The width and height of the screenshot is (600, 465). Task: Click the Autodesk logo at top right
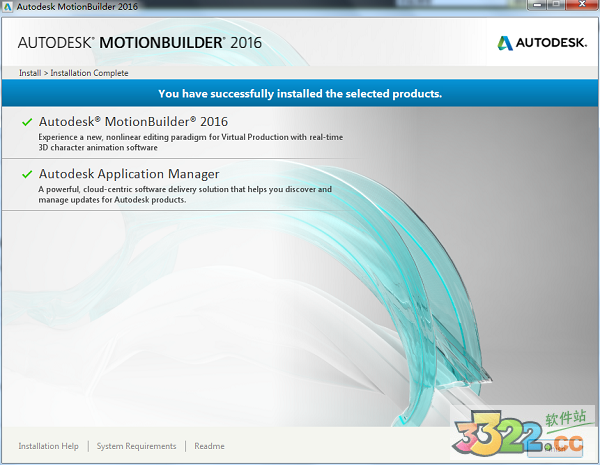click(x=542, y=43)
